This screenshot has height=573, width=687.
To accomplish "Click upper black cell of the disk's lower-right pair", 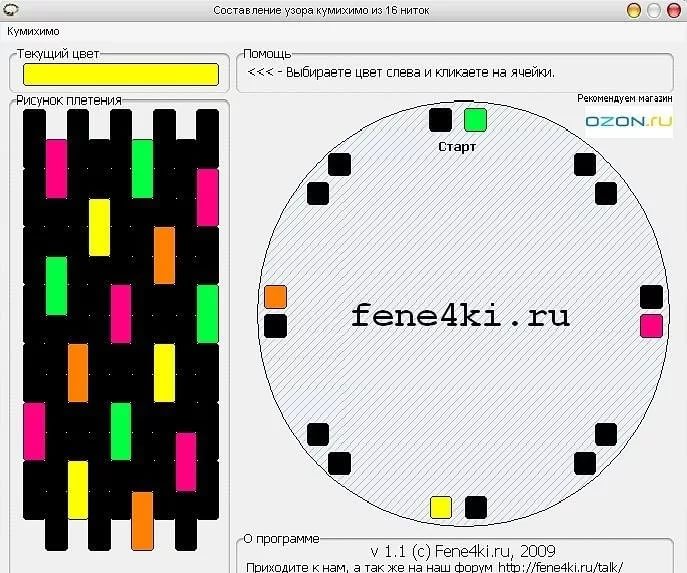I will pos(606,434).
